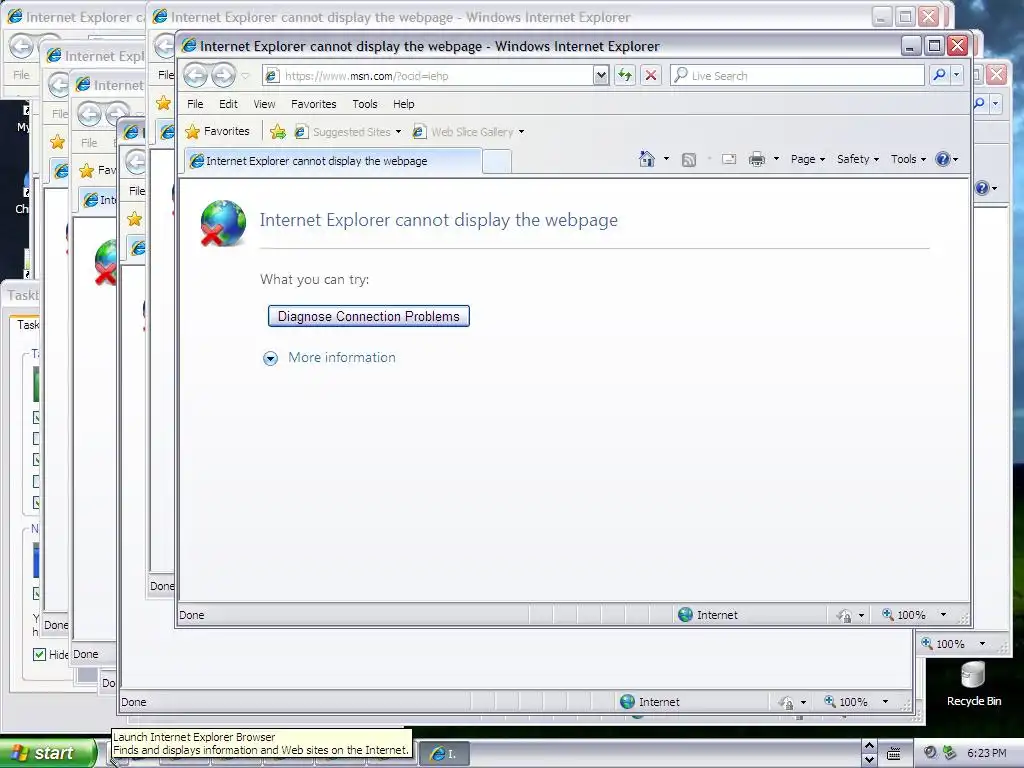
Task: Click the Home icon in the command bar
Action: pos(647,159)
